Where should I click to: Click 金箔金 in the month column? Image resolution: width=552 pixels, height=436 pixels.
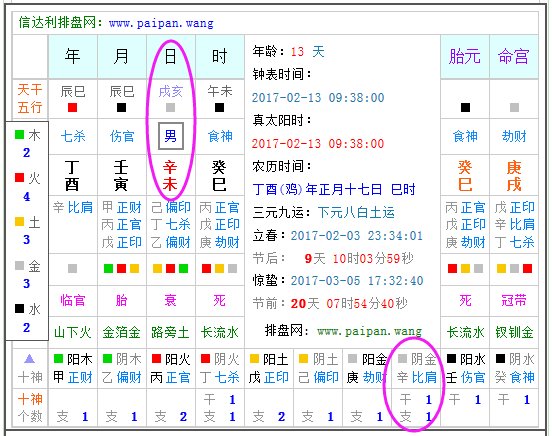click(x=121, y=332)
